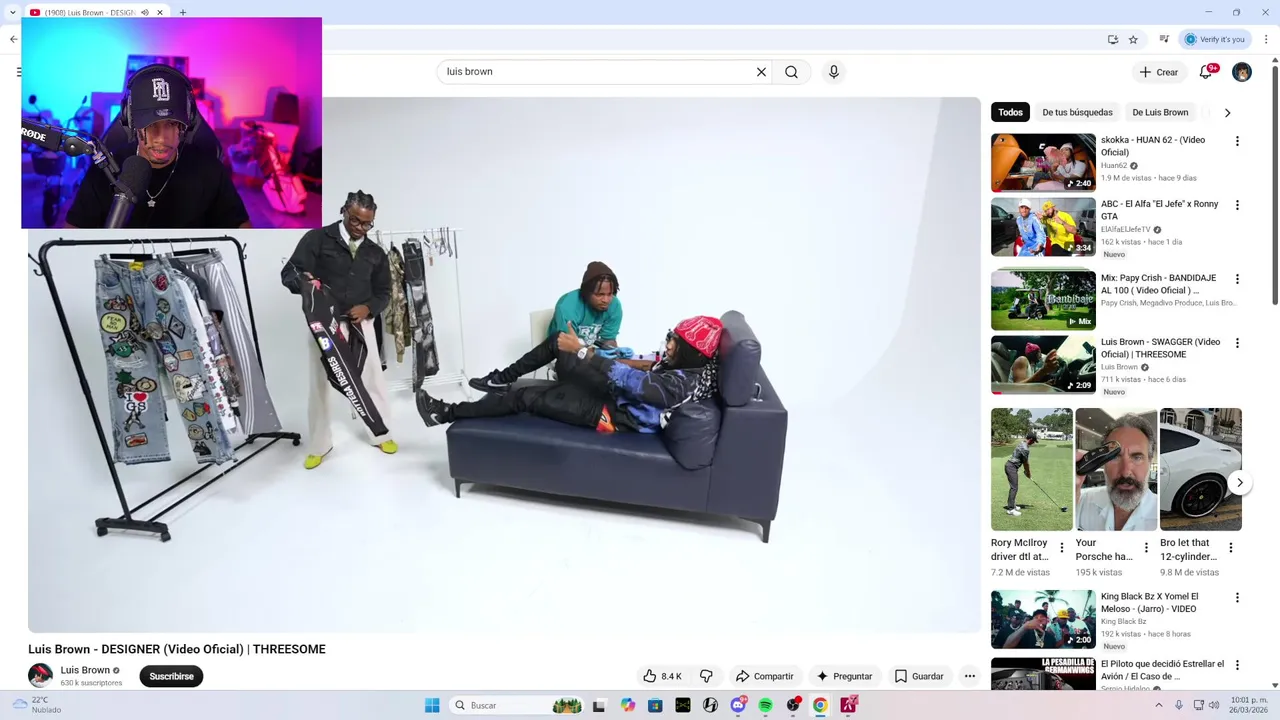Select the Todos filter chip

click(1010, 112)
